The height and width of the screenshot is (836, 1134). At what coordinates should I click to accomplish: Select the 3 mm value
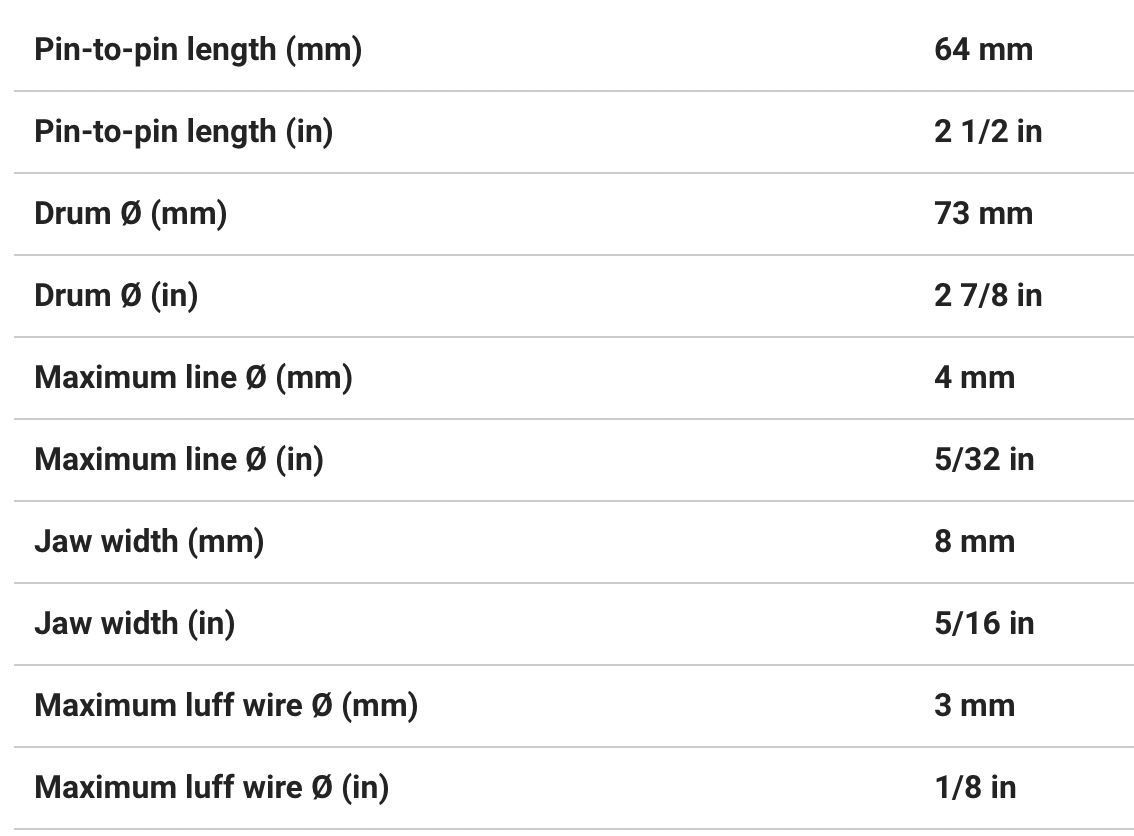click(x=974, y=705)
